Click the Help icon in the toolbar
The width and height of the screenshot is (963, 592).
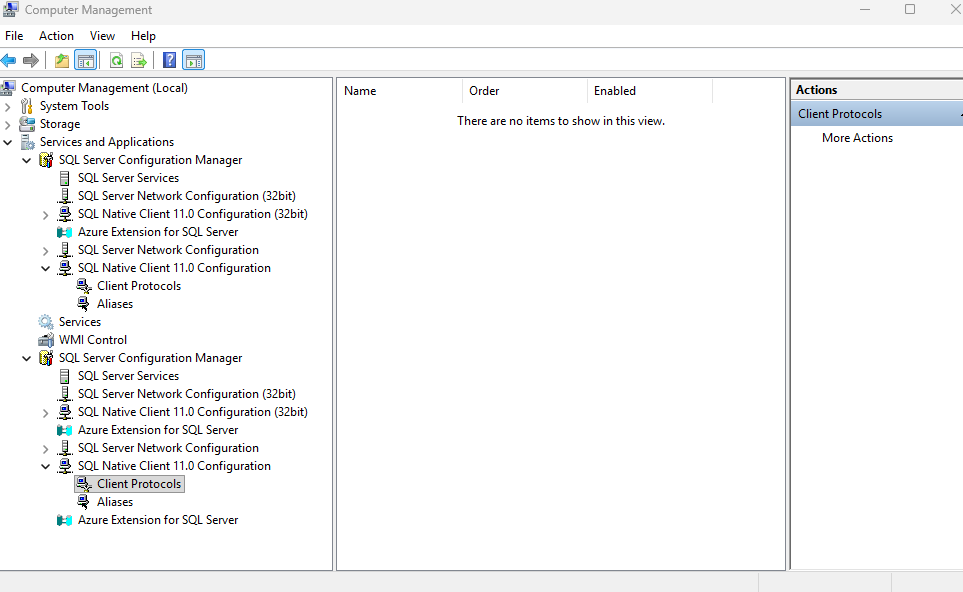(x=169, y=59)
